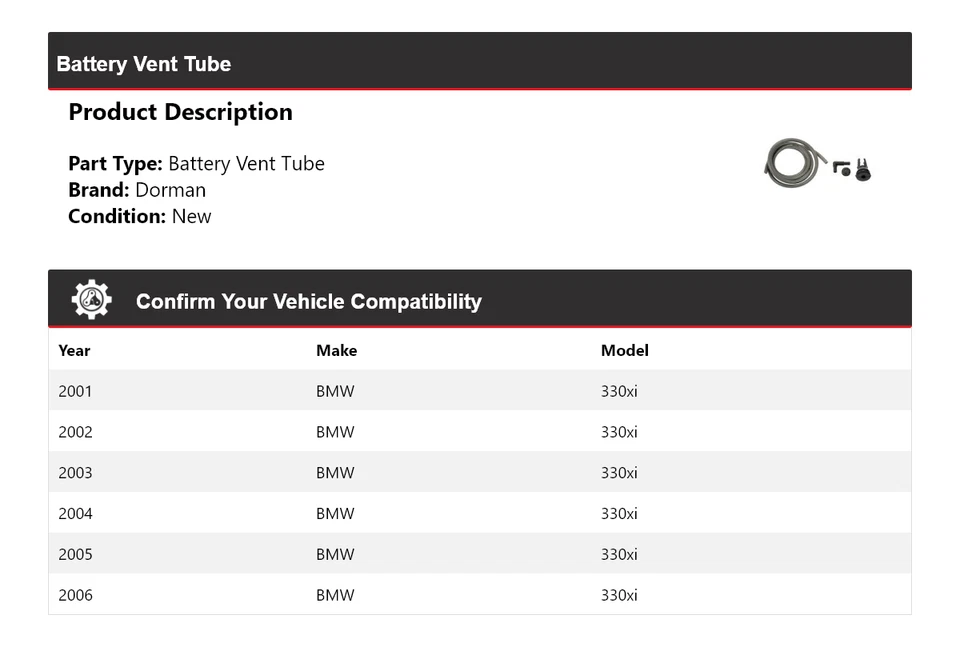Image resolution: width=960 pixels, height=647 pixels.
Task: Click 330xi in the 2006 row
Action: click(619, 596)
